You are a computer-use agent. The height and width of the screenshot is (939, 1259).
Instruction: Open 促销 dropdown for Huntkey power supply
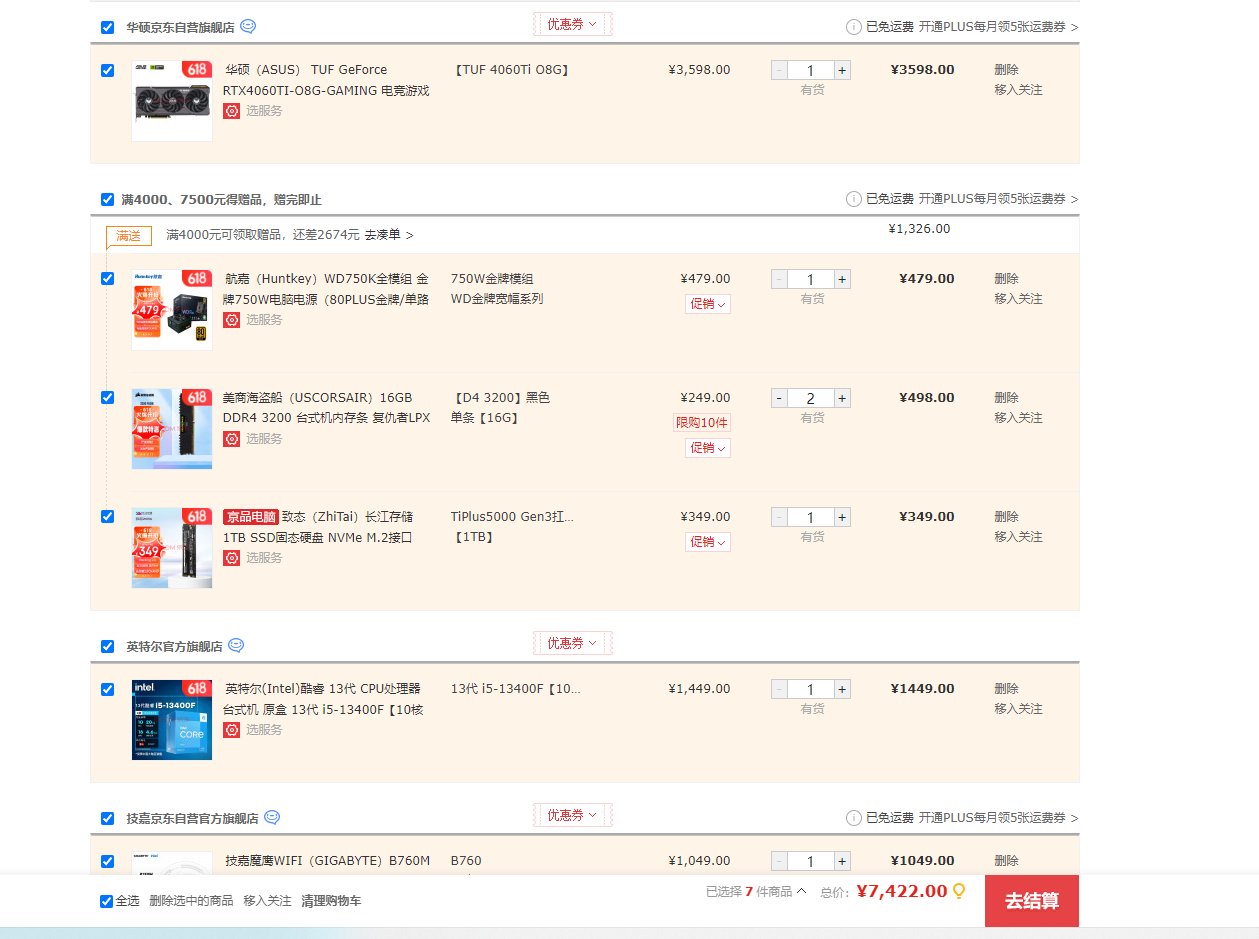[708, 304]
